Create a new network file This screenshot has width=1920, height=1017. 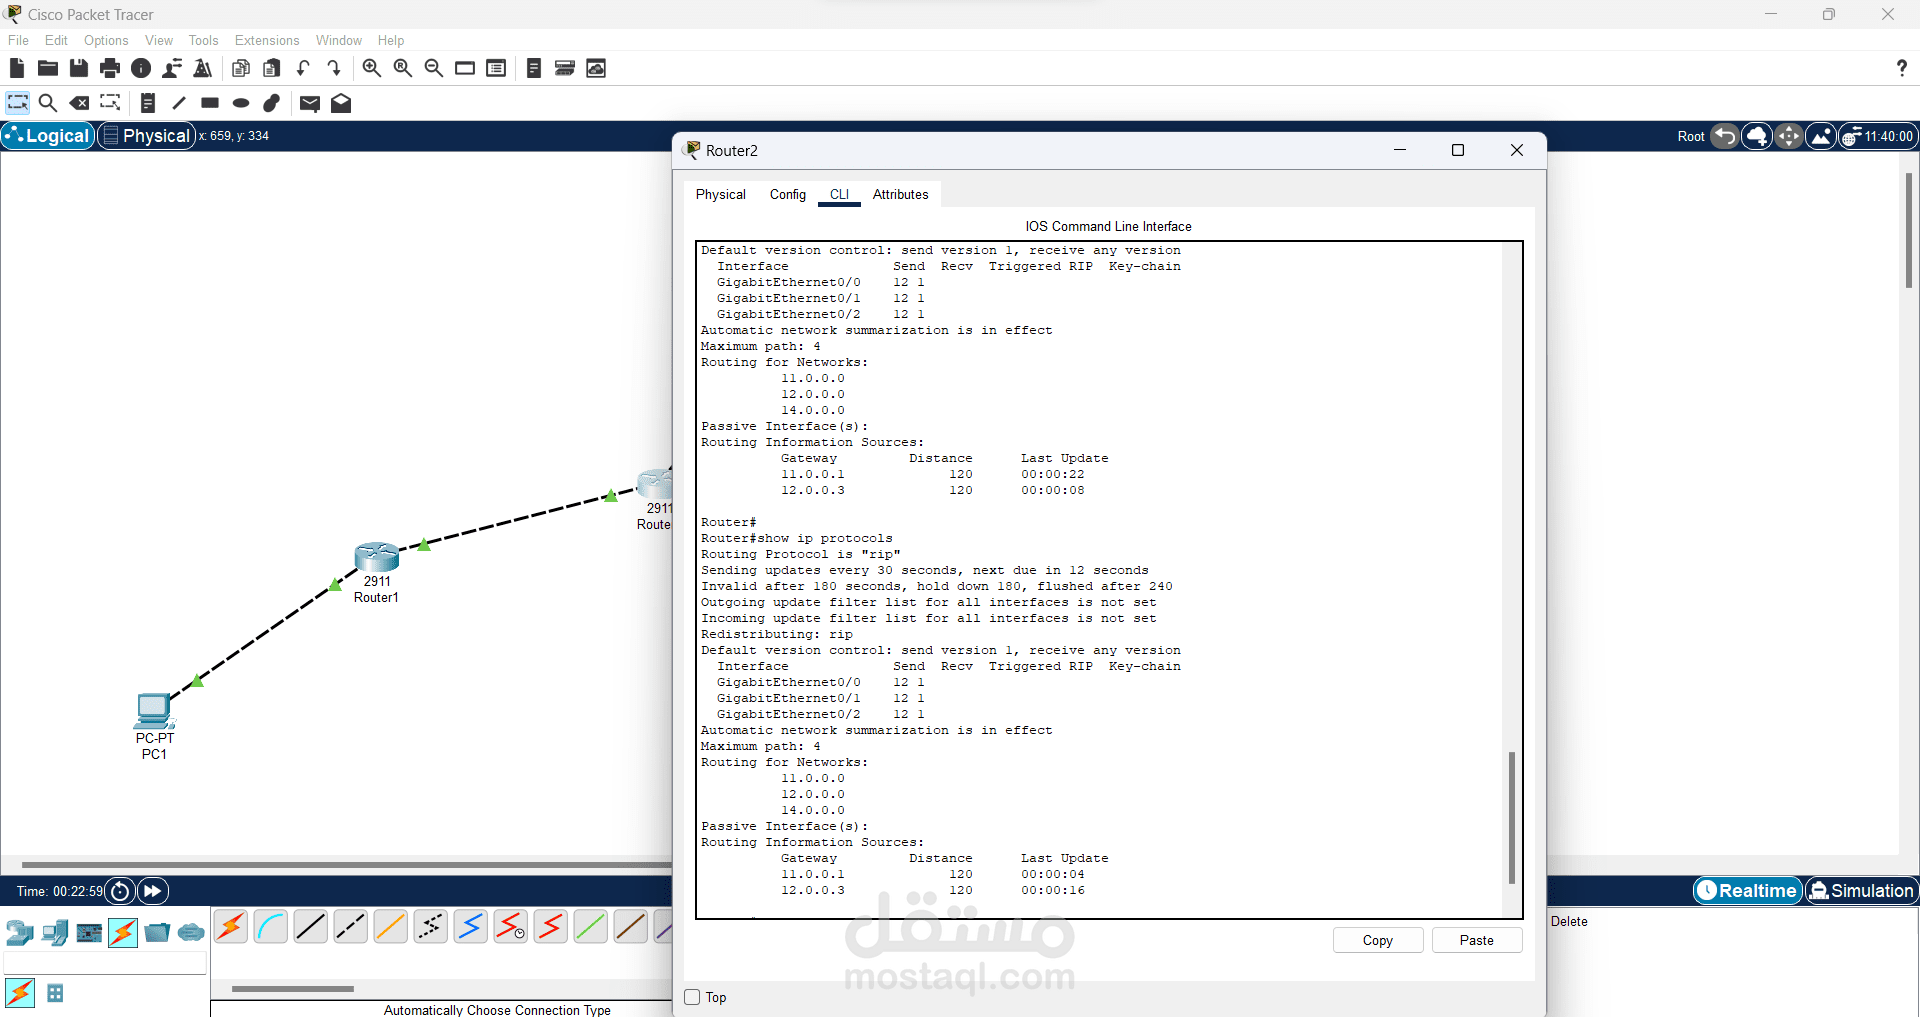[16, 68]
